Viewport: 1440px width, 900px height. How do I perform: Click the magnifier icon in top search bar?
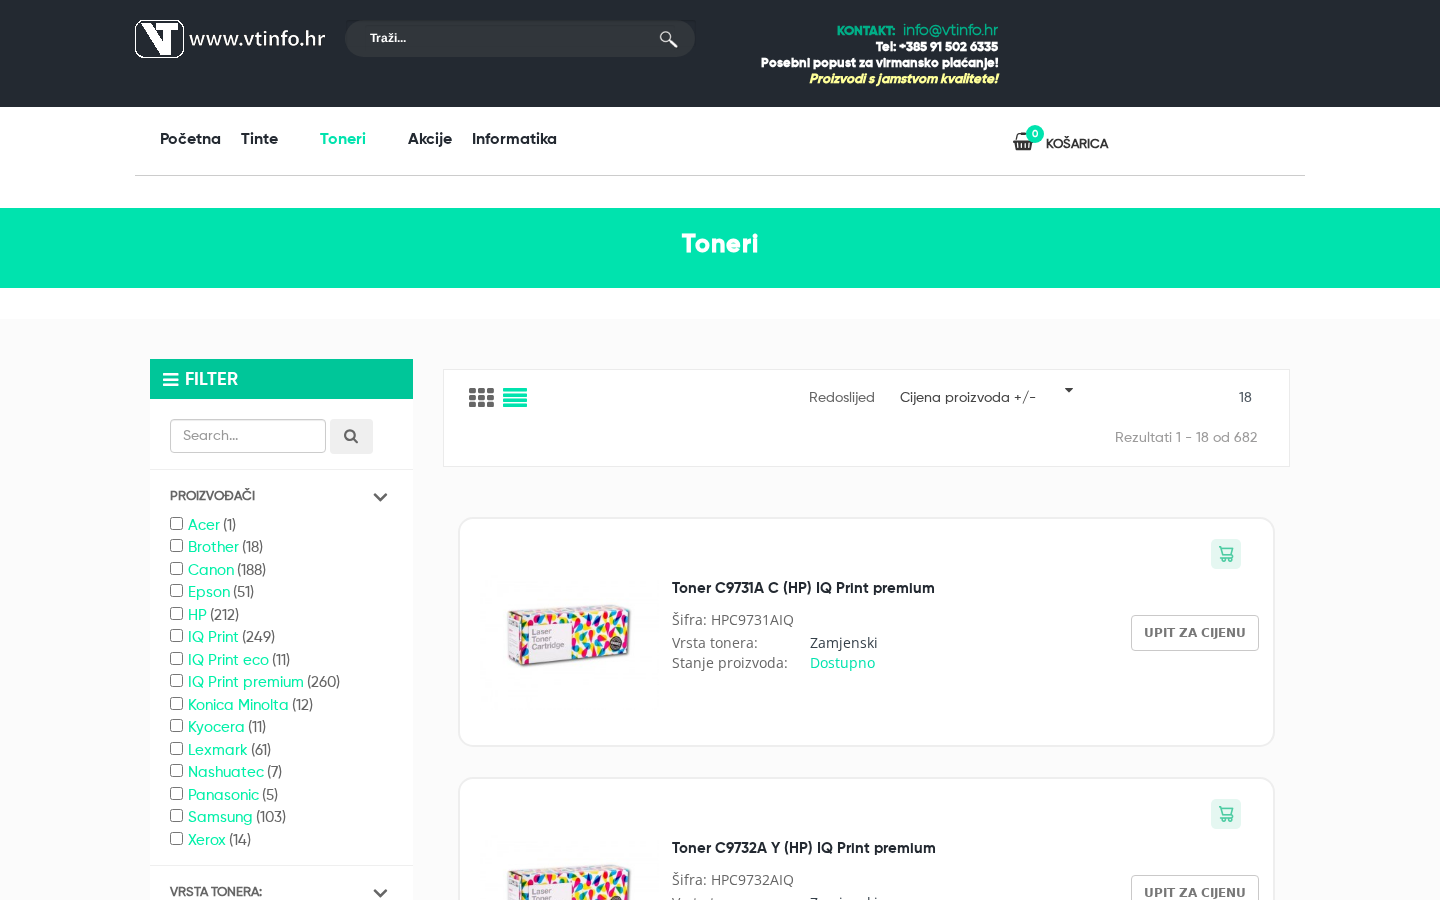[668, 39]
